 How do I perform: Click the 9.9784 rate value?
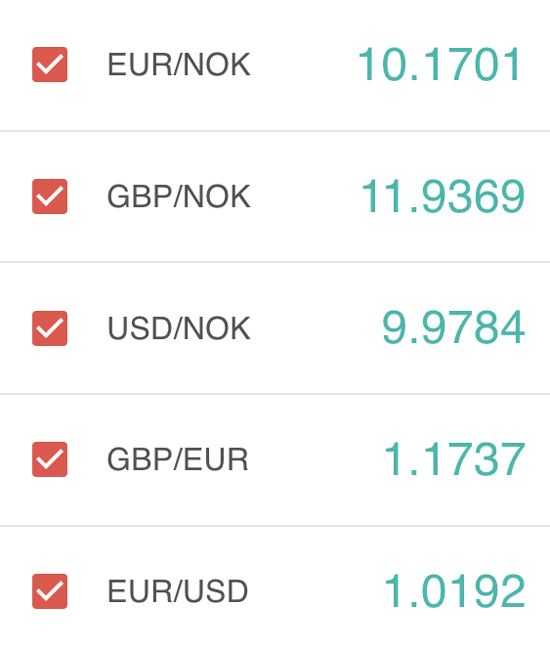453,328
